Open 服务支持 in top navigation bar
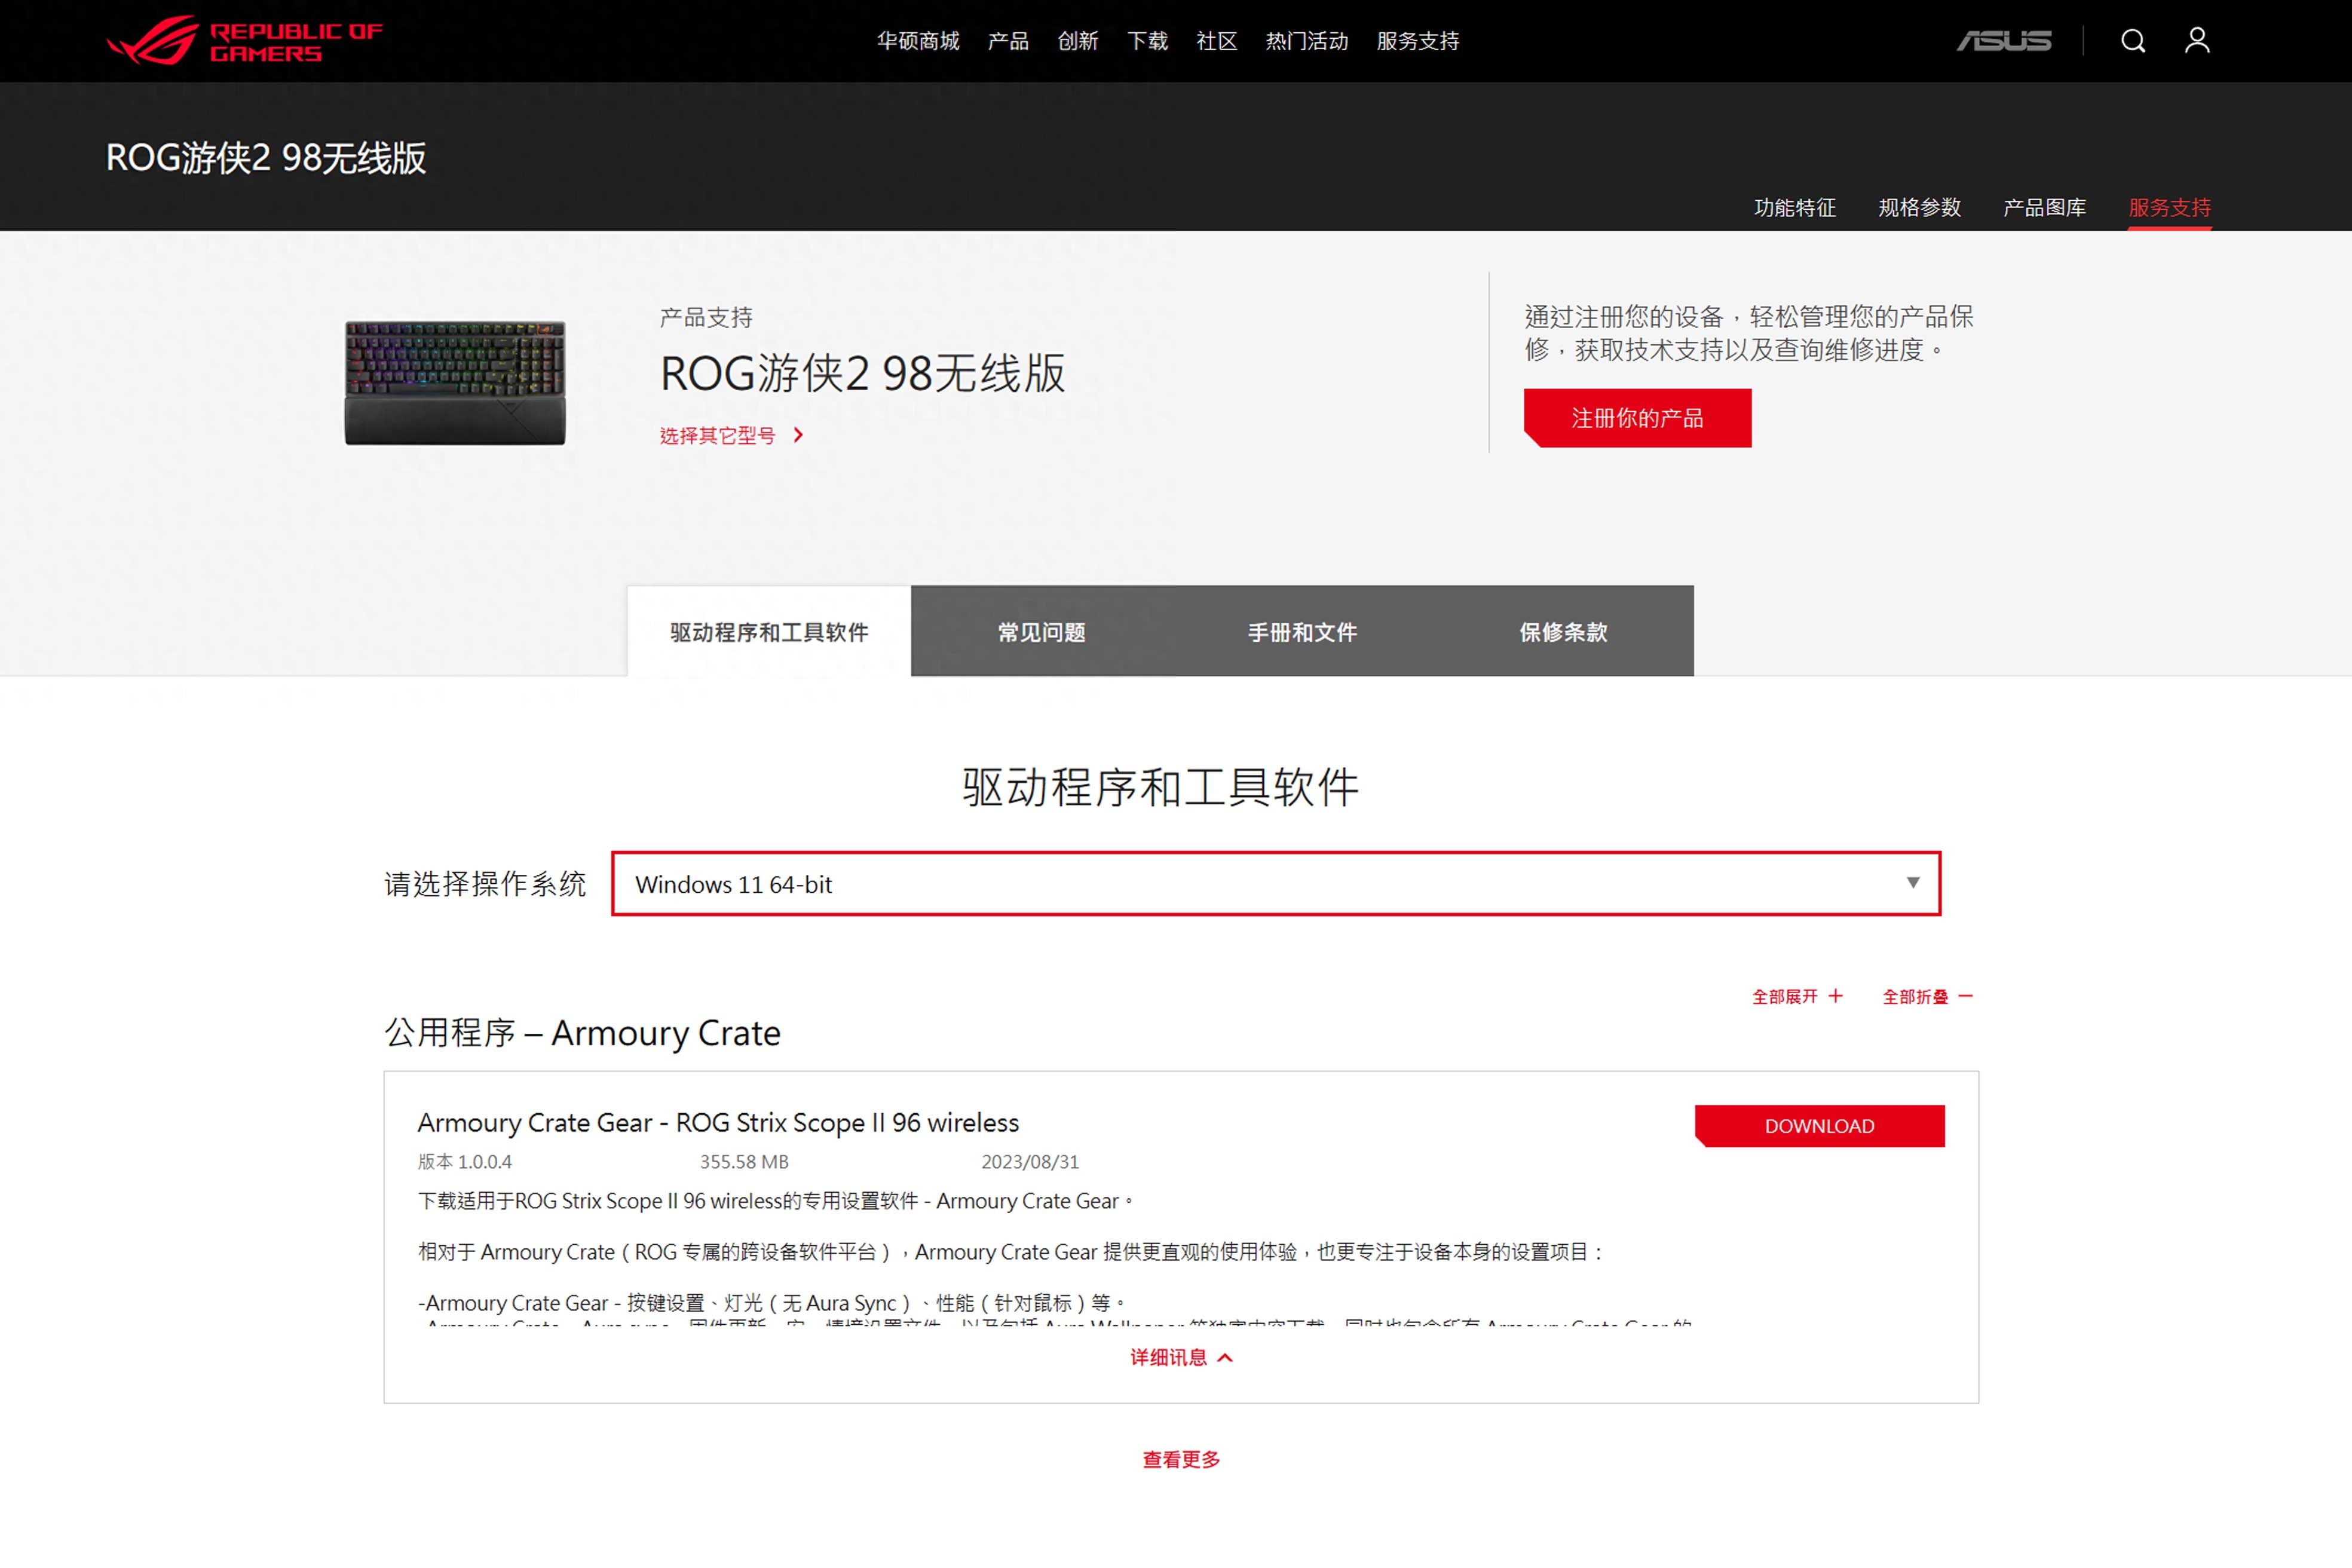The width and height of the screenshot is (2352, 1568). pos(1418,41)
